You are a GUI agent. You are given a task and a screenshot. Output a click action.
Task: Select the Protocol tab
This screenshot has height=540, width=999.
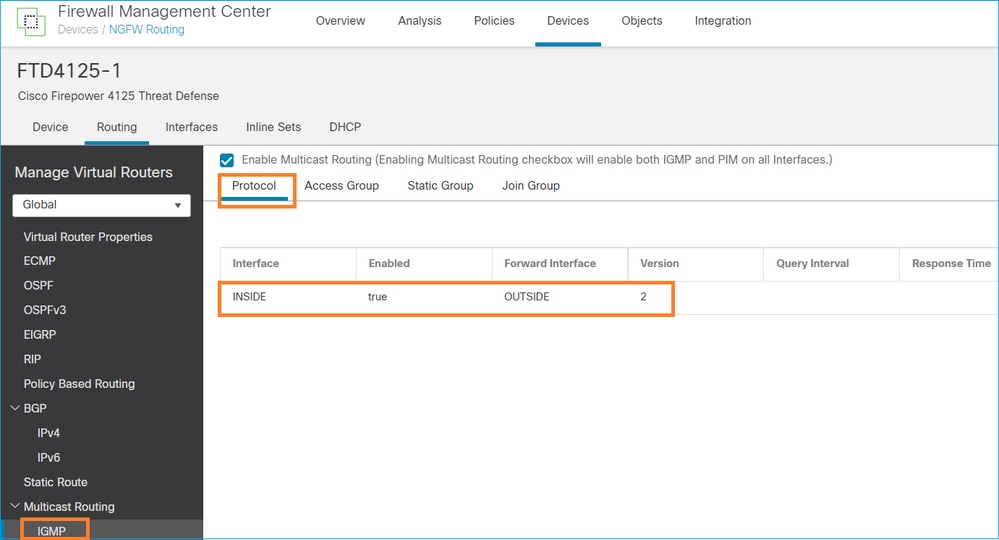pyautogui.click(x=254, y=186)
